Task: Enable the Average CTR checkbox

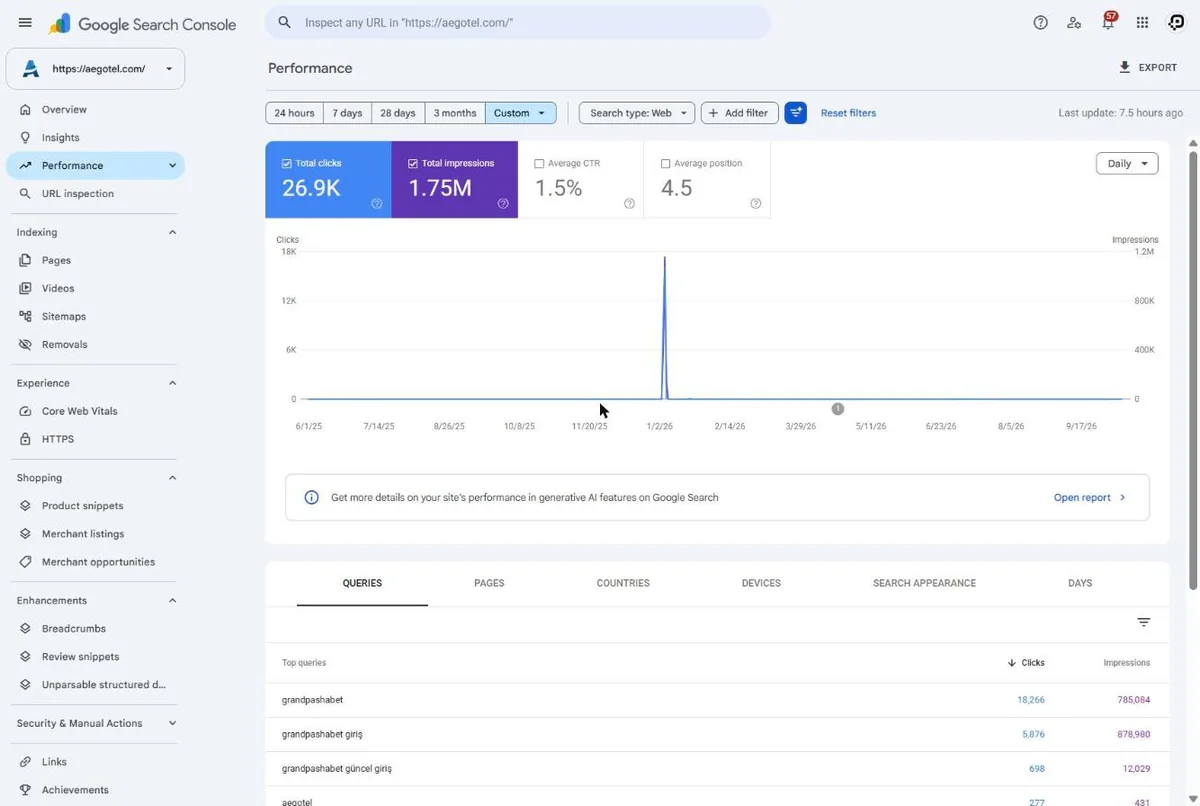Action: point(539,163)
